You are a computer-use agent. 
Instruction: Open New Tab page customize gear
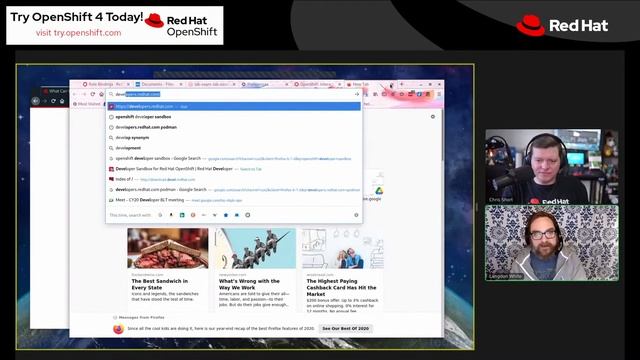433,117
